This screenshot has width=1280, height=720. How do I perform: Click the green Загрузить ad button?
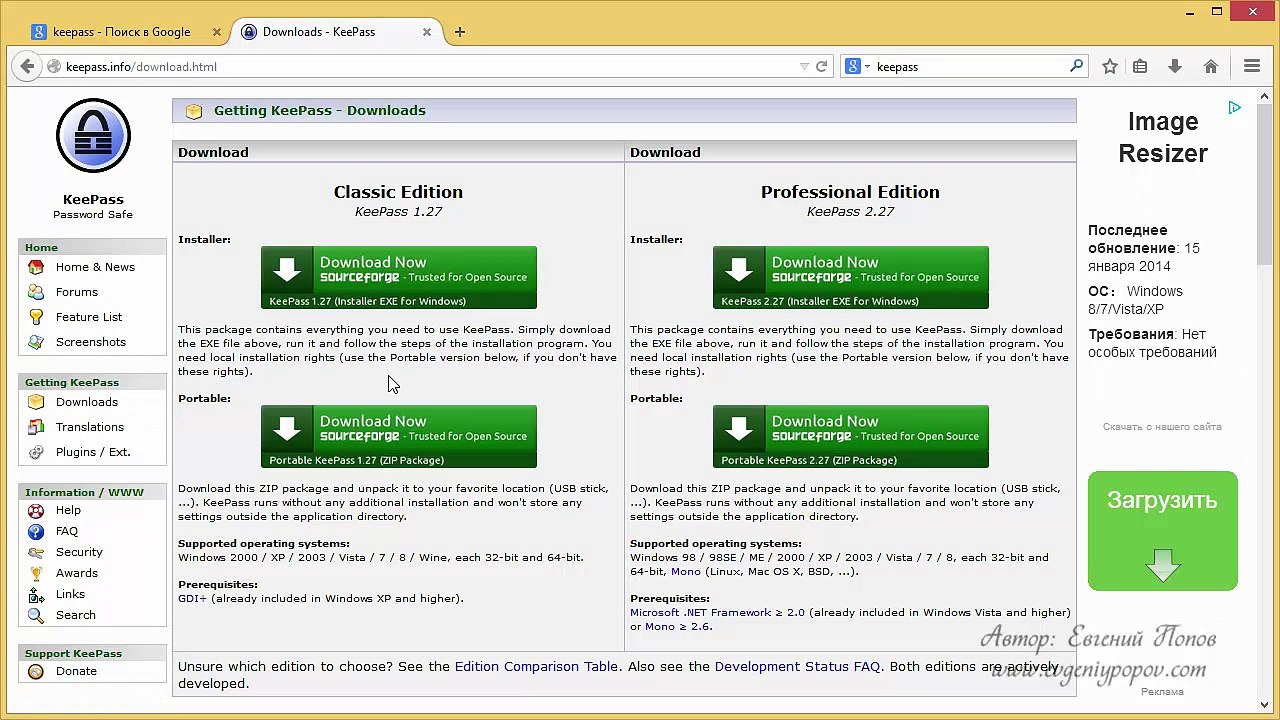point(1163,531)
